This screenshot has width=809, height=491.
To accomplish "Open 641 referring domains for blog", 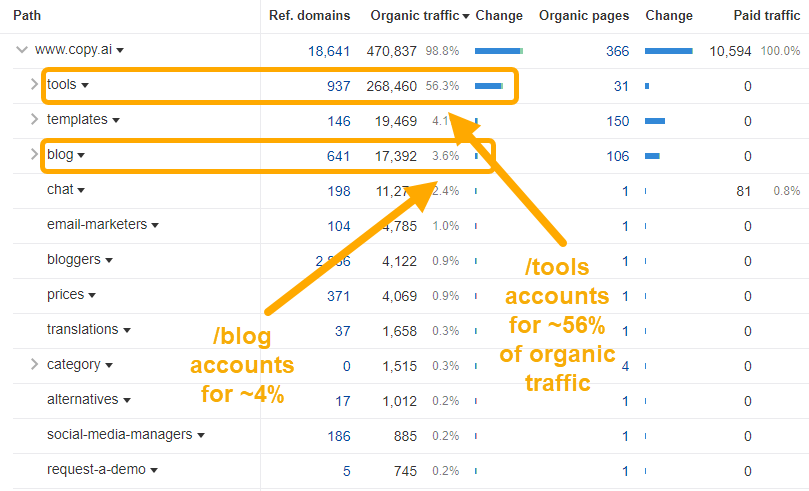I will click(338, 156).
